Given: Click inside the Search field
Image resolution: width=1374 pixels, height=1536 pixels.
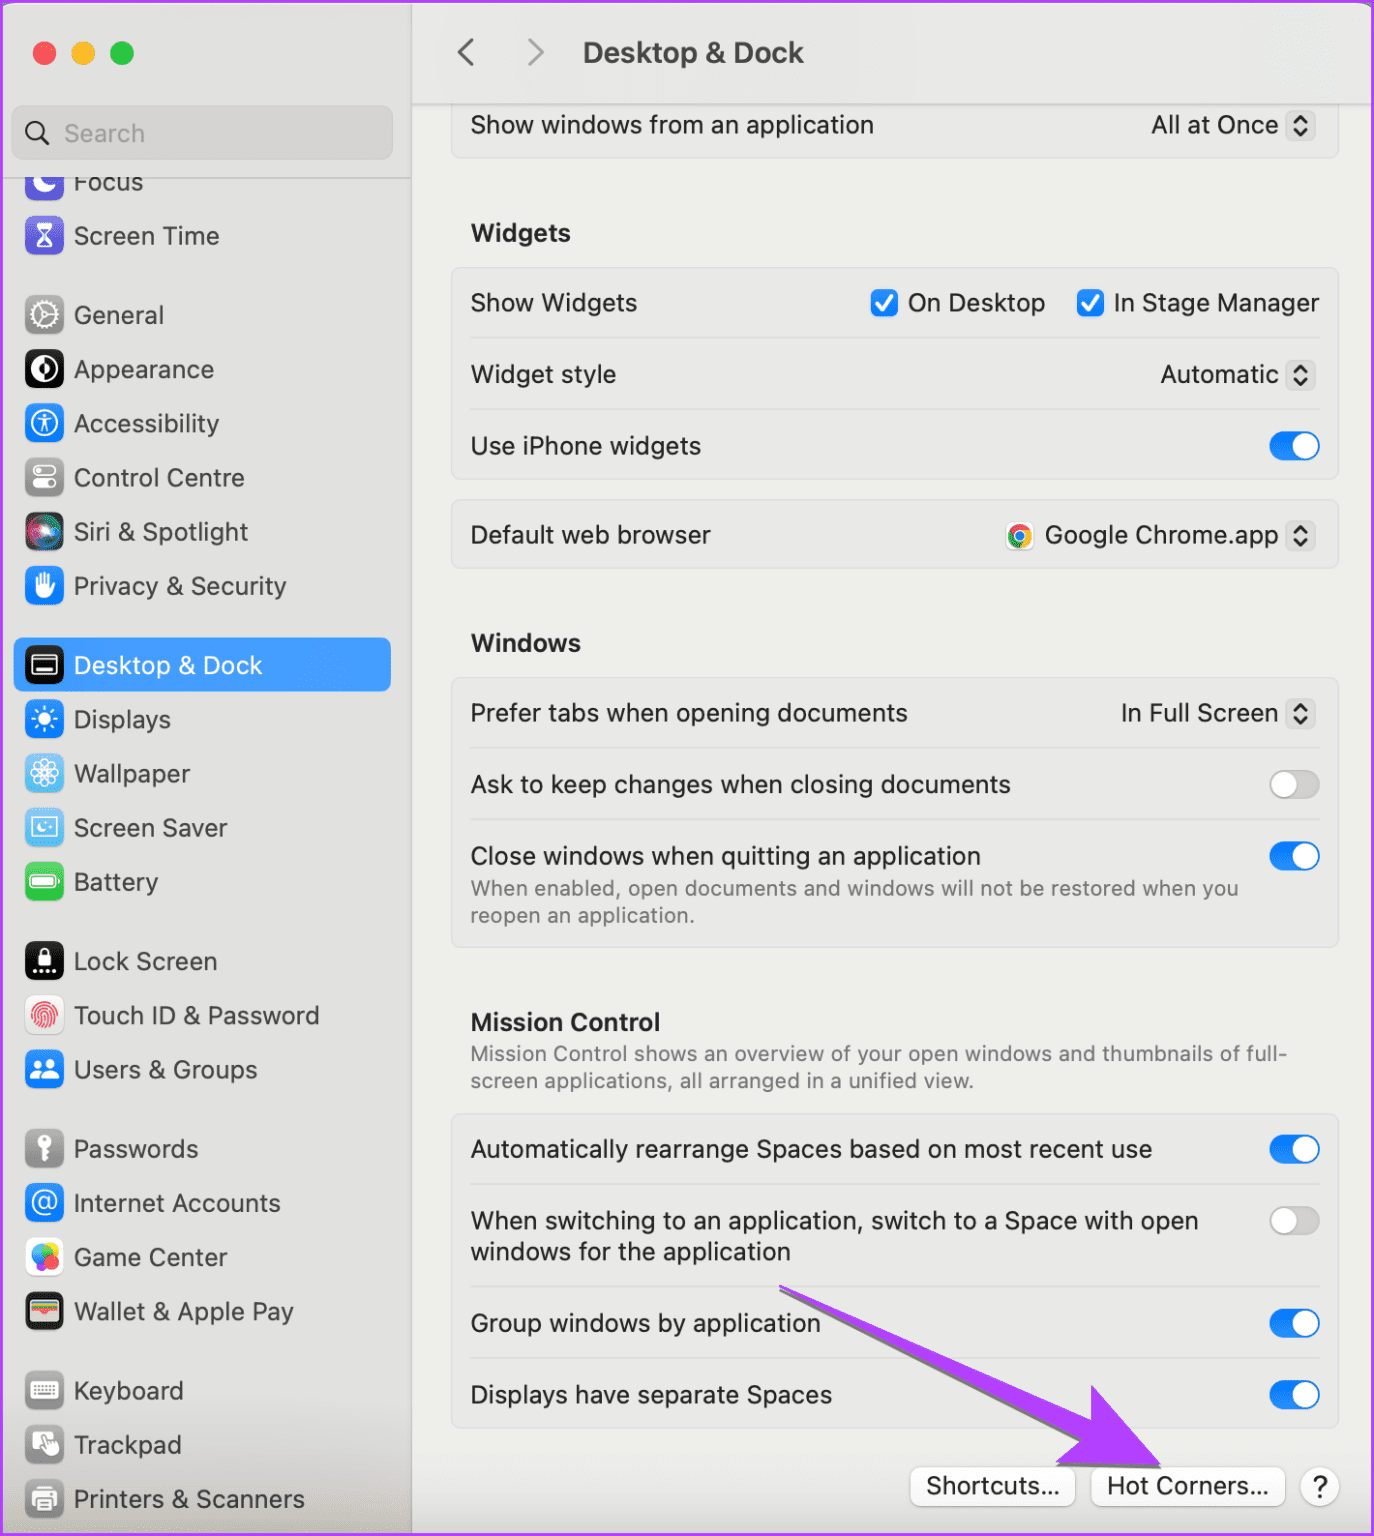Looking at the screenshot, I should point(200,132).
